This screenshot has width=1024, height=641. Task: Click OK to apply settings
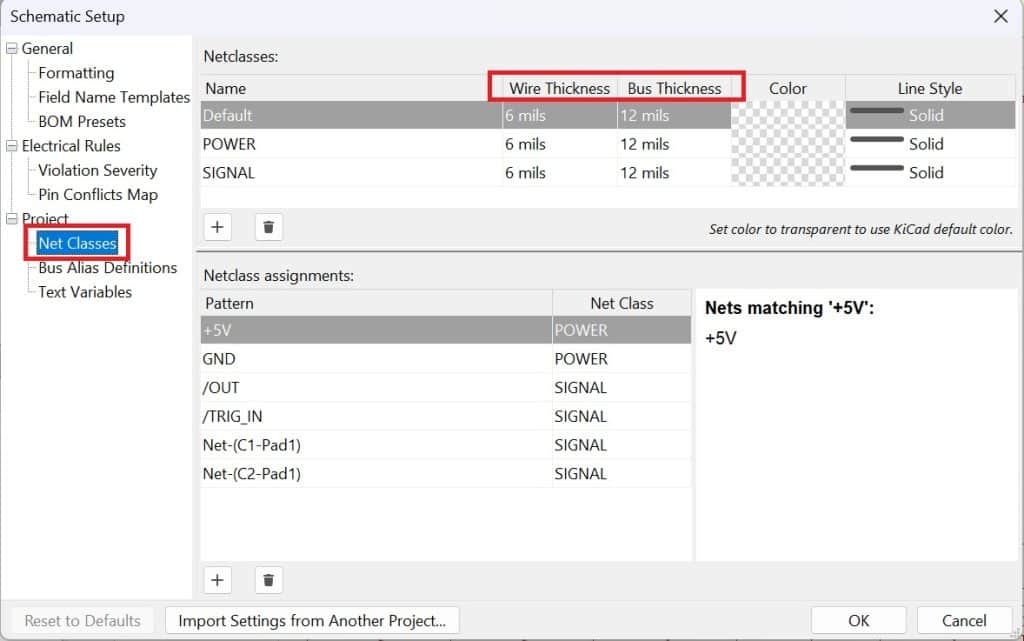tap(858, 620)
